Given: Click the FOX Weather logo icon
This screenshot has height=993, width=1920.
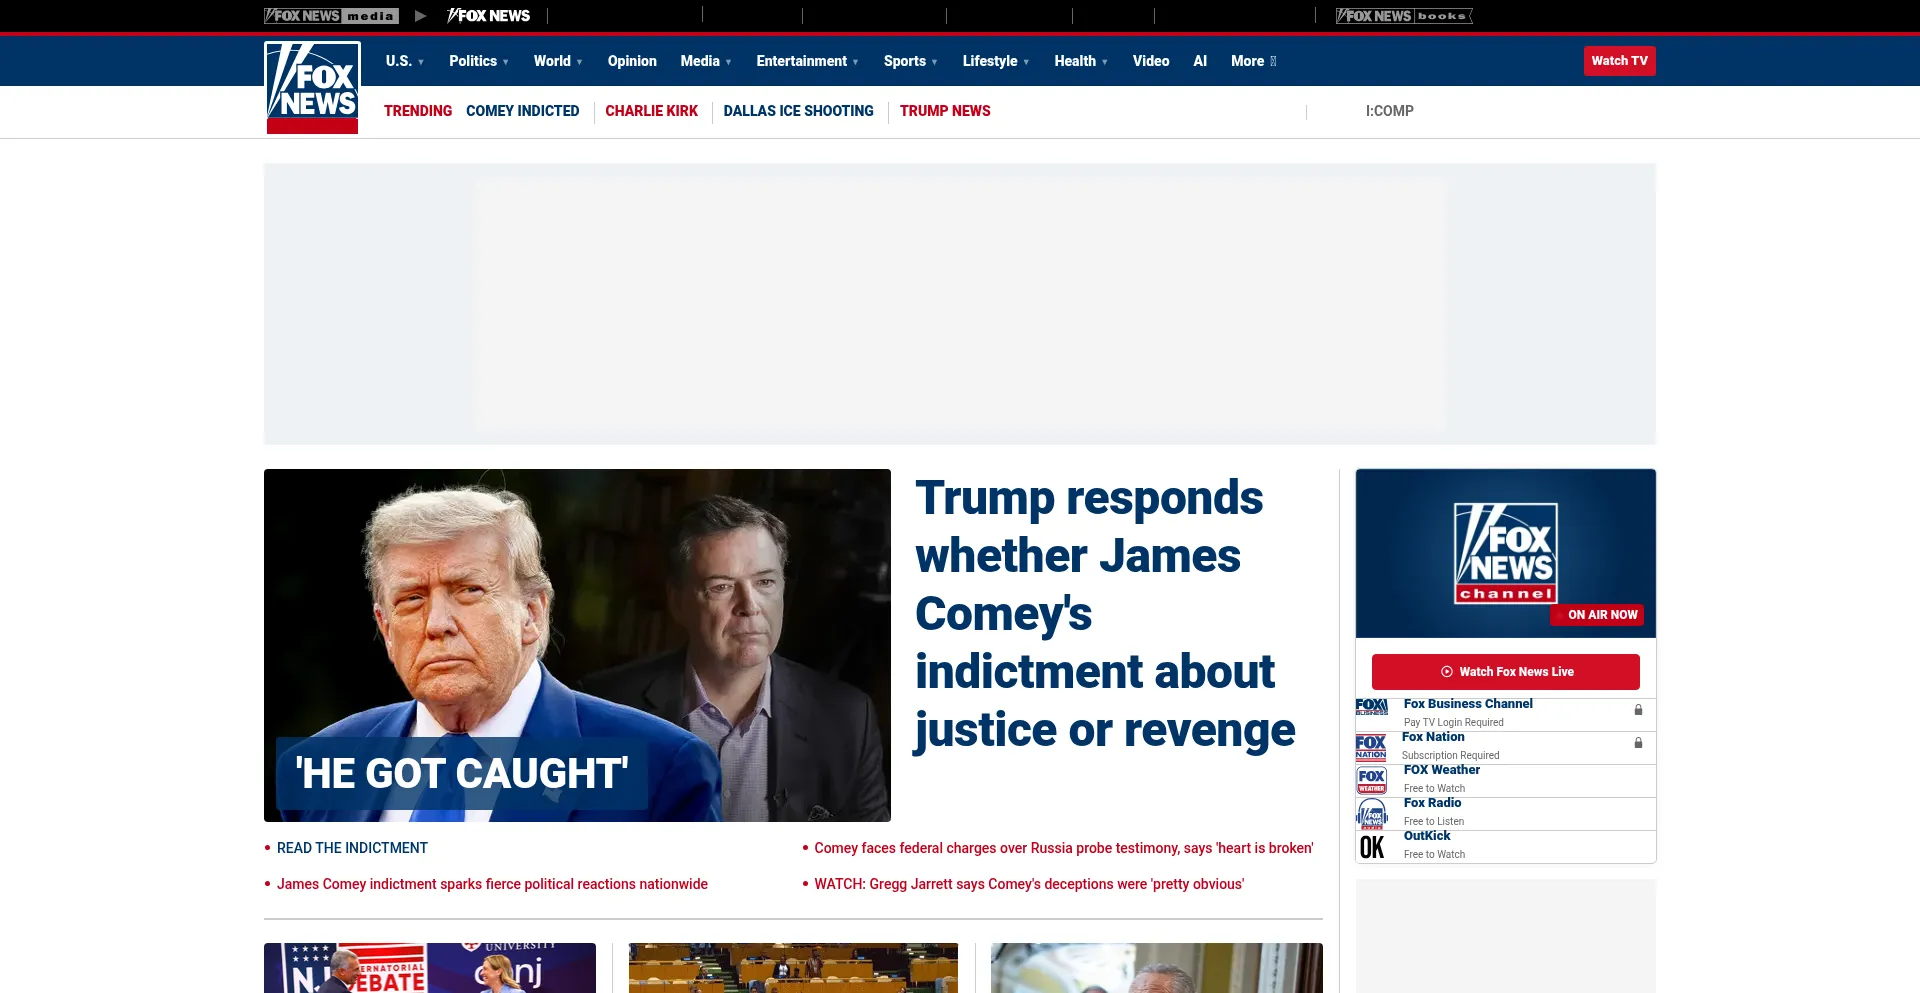Looking at the screenshot, I should (1372, 780).
